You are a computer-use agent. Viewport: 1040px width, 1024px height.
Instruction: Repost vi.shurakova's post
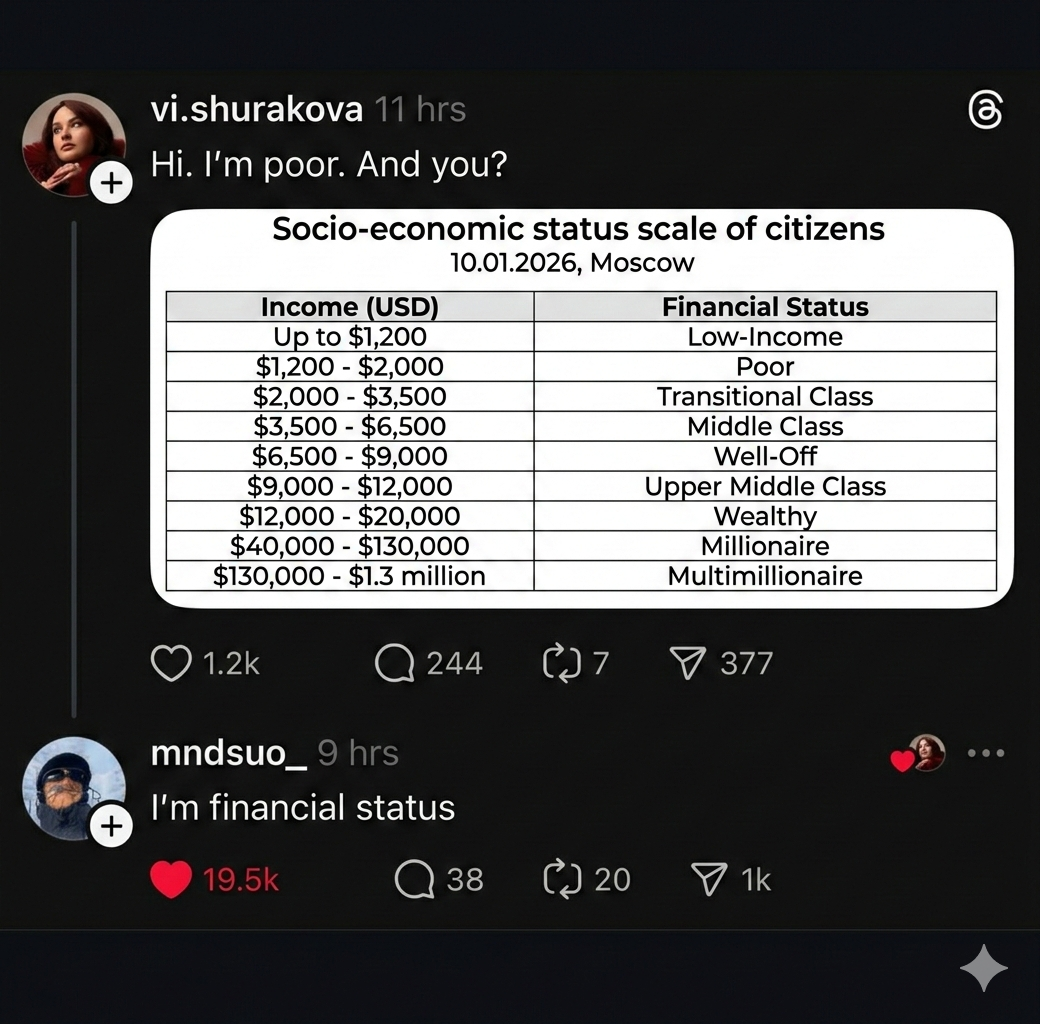562,663
